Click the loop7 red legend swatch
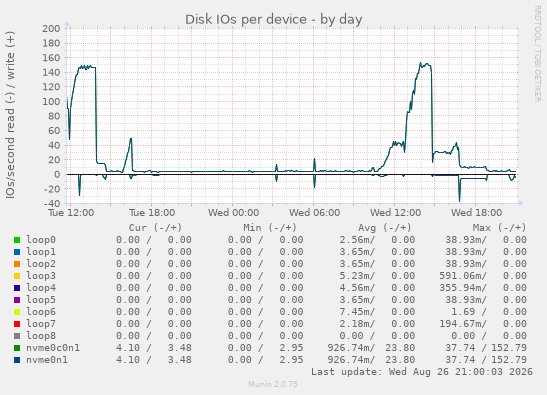 [17, 324]
